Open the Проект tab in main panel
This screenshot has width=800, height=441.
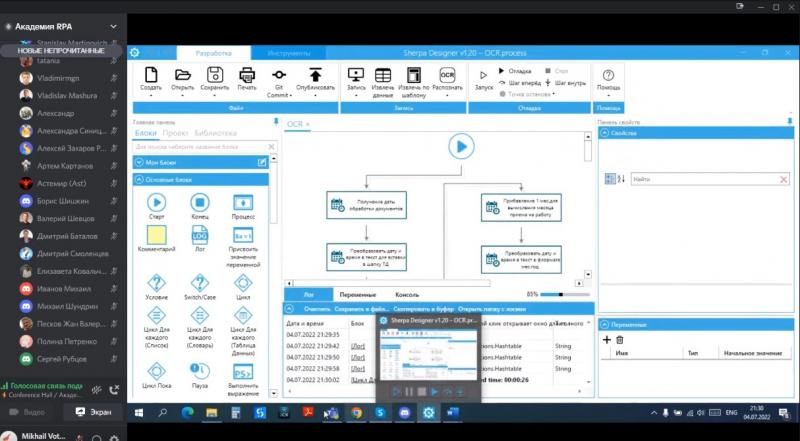point(175,133)
